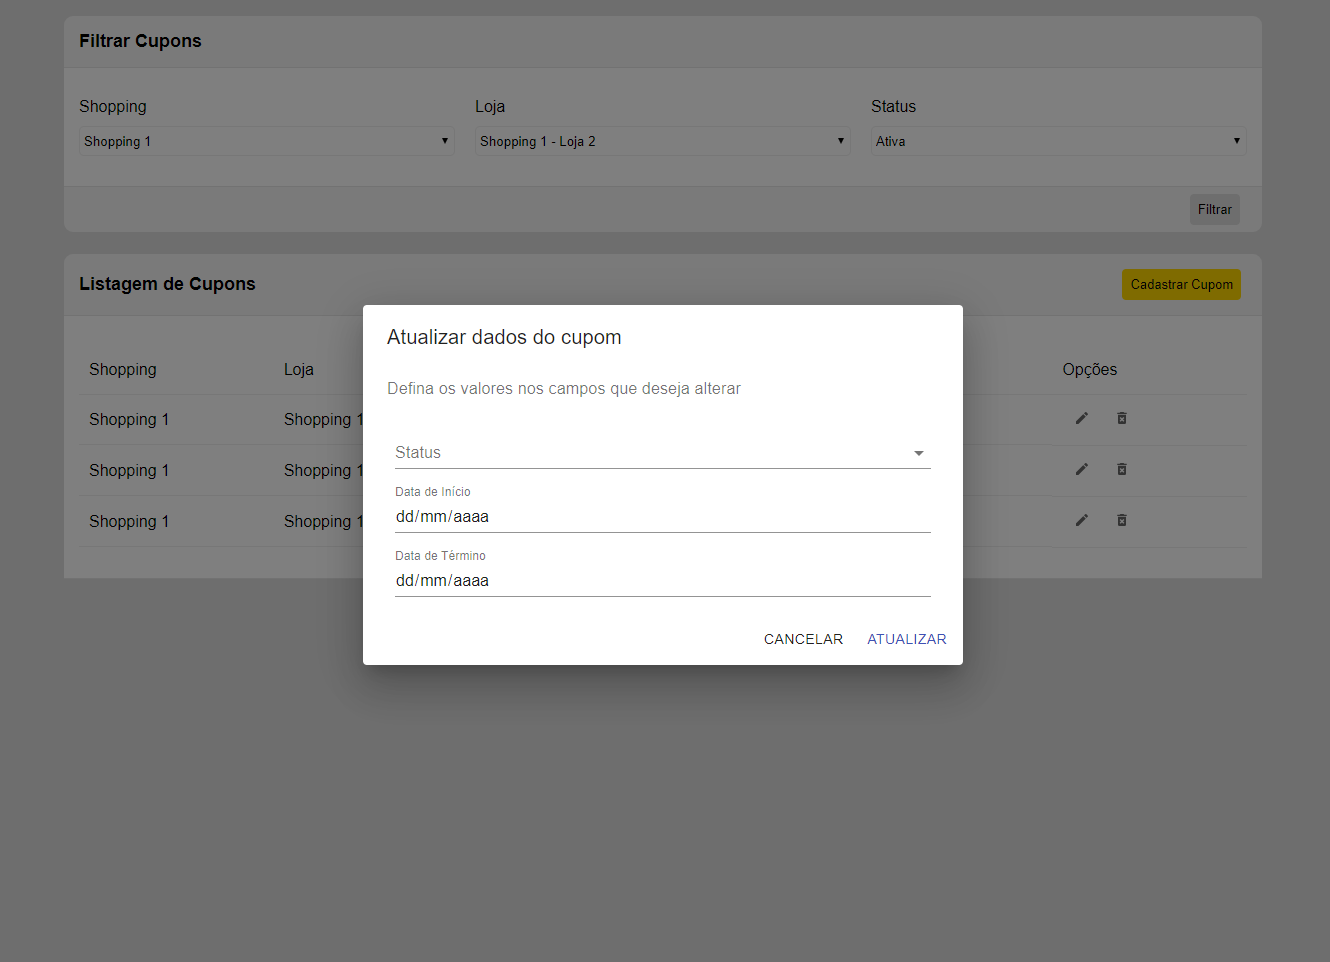Viewport: 1330px width, 962px height.
Task: Click the trash icon on the third coupon row
Action: [1121, 520]
